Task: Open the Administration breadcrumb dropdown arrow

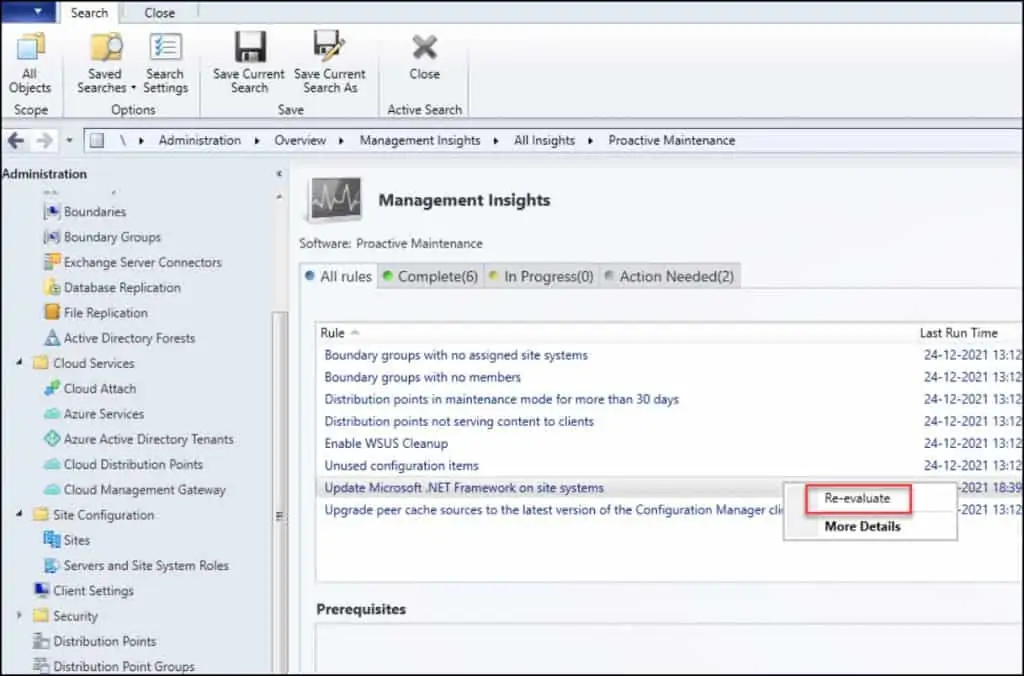Action: point(257,140)
